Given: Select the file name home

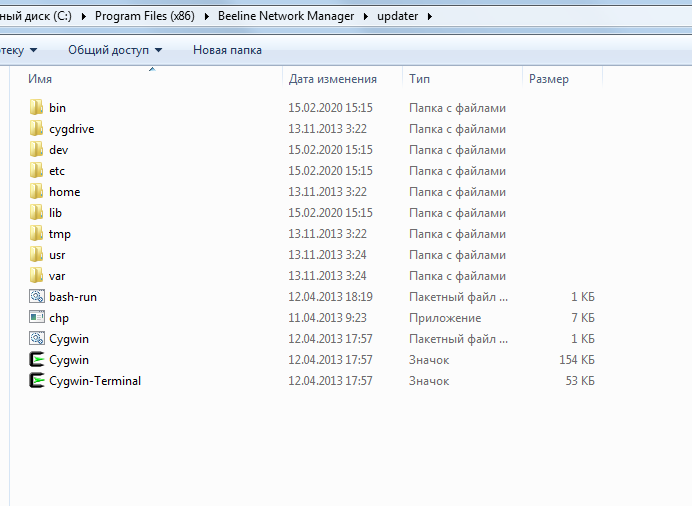Looking at the screenshot, I should coord(64,192).
